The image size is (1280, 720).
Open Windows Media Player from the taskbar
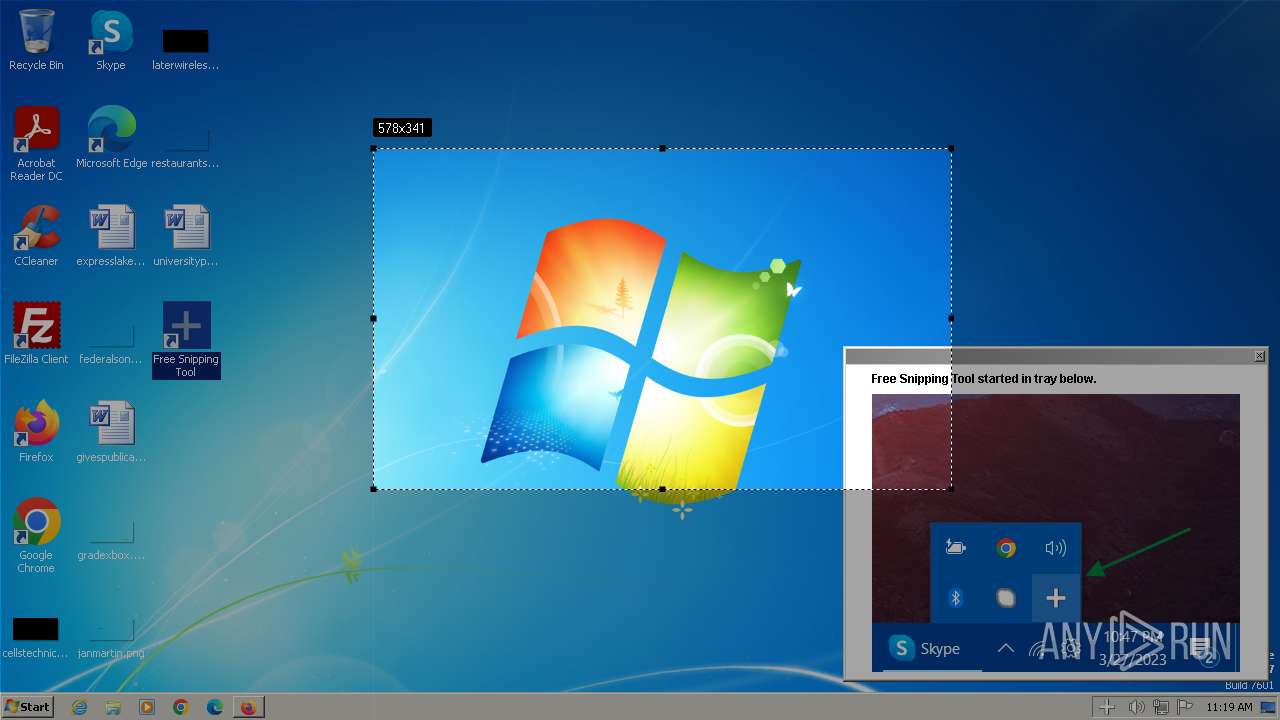tap(147, 707)
